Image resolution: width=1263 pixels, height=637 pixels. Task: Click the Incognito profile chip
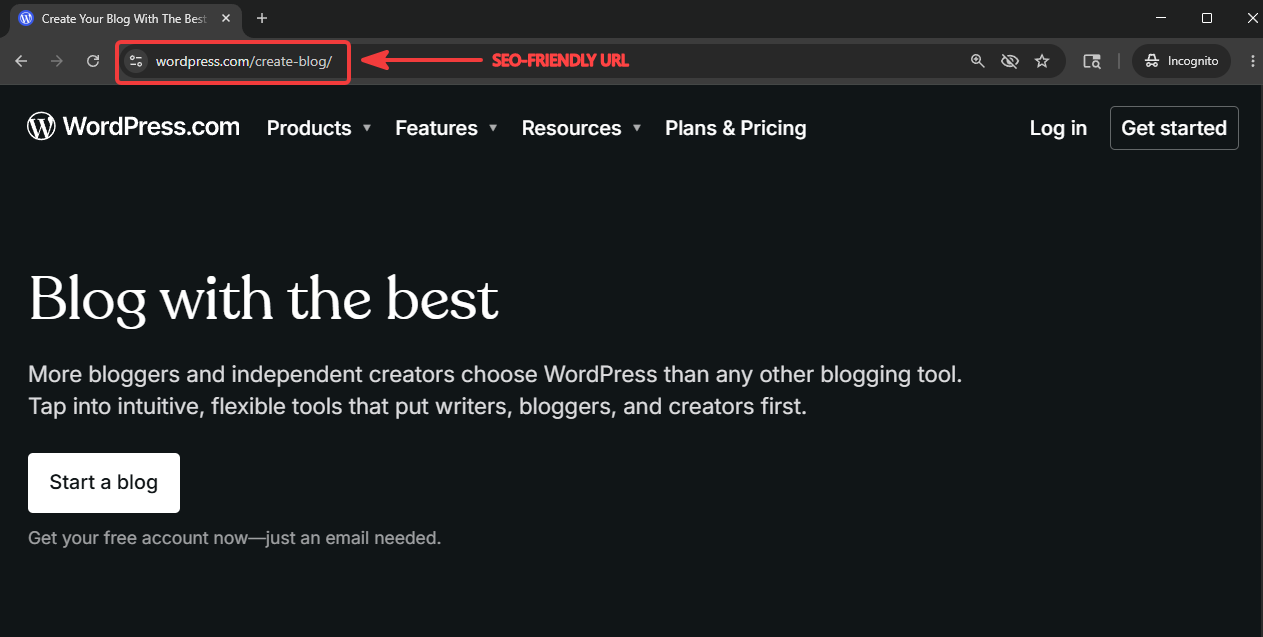click(x=1181, y=61)
